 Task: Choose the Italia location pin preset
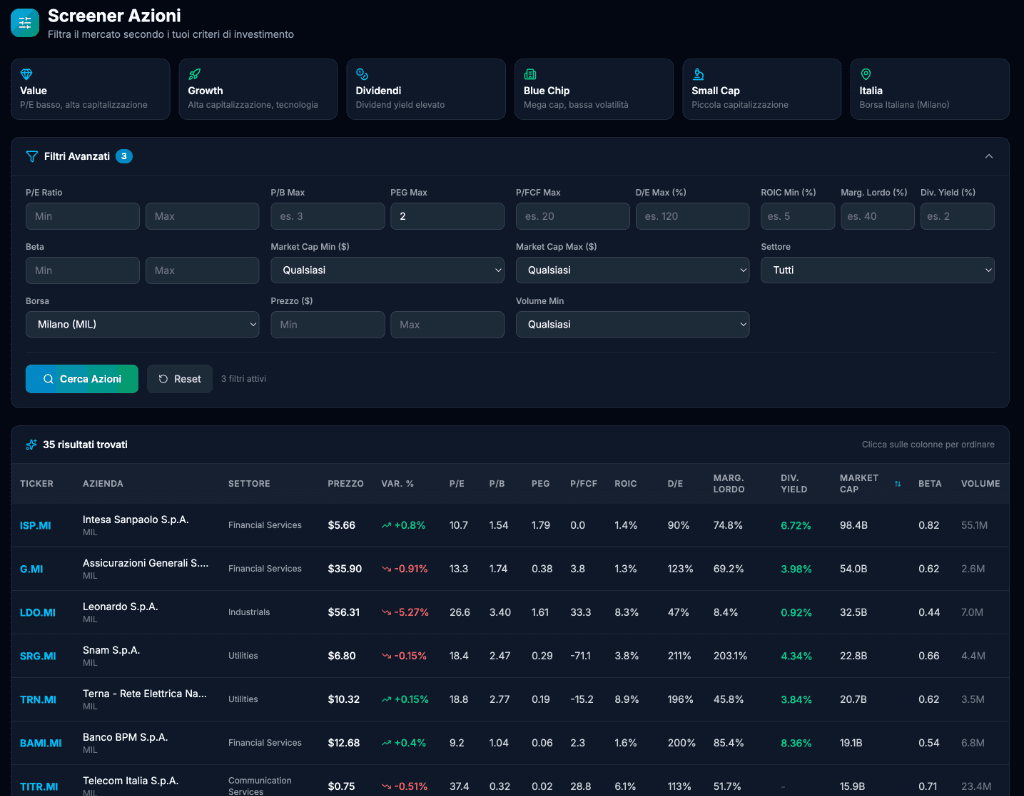866,74
